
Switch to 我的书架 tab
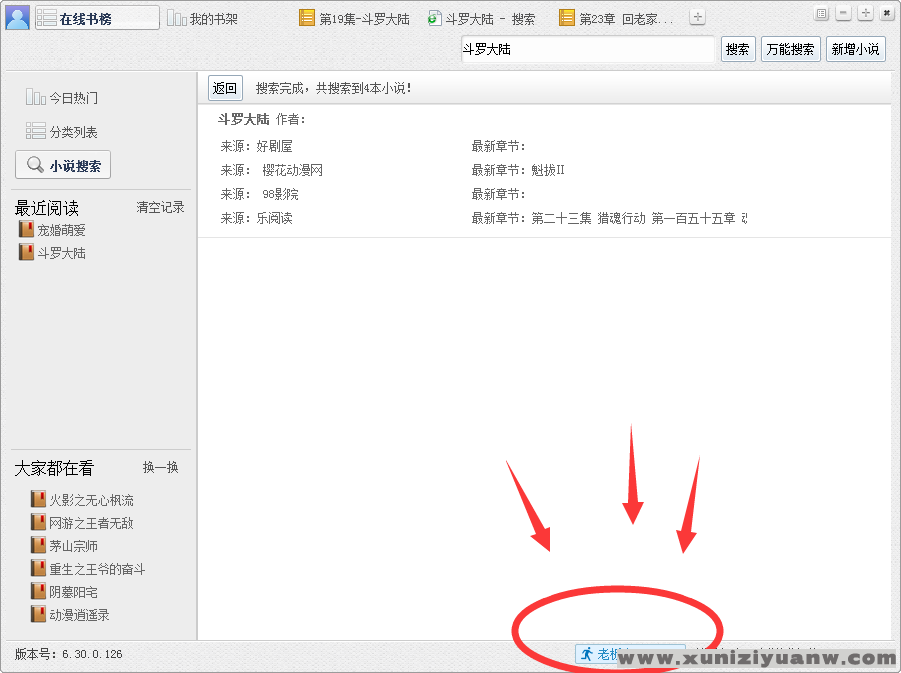click(x=203, y=18)
